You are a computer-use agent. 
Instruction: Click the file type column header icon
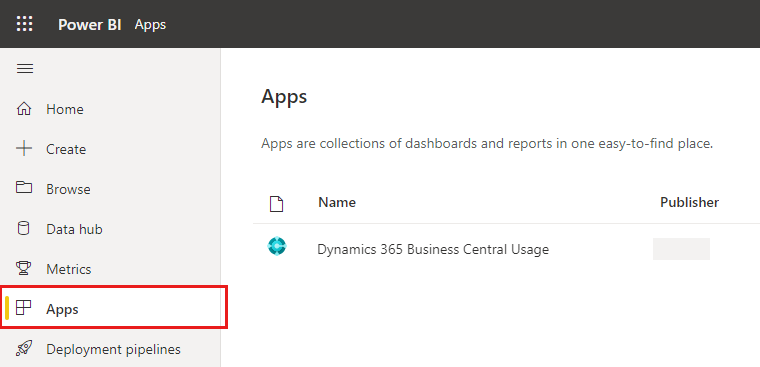coord(276,204)
